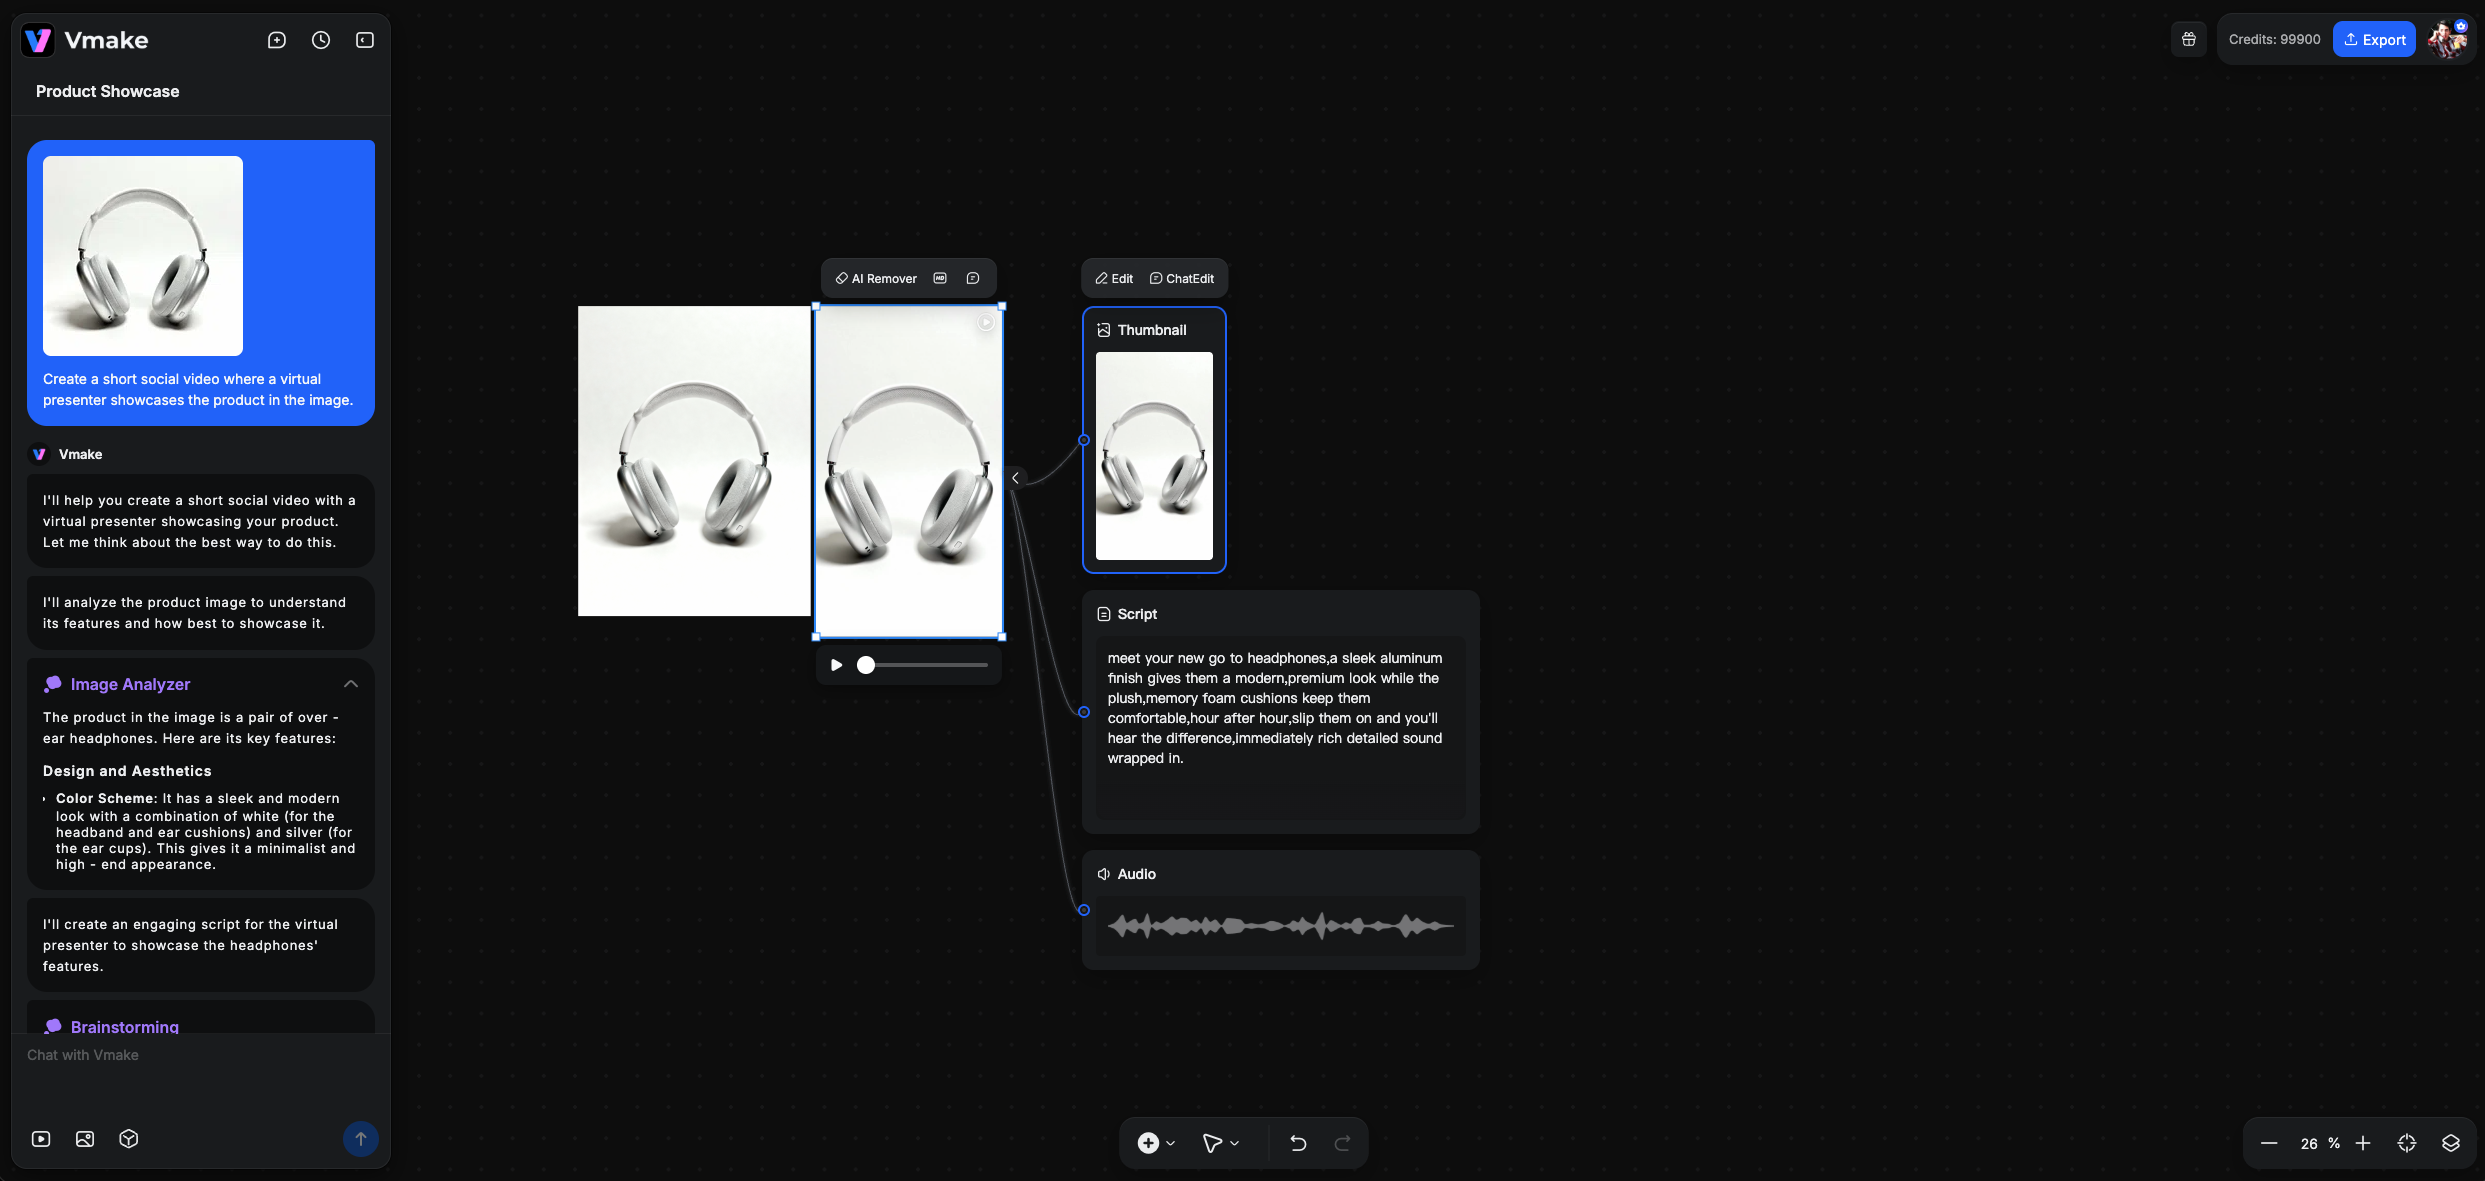
Task: Click the video upload icon below chat
Action: 41,1139
